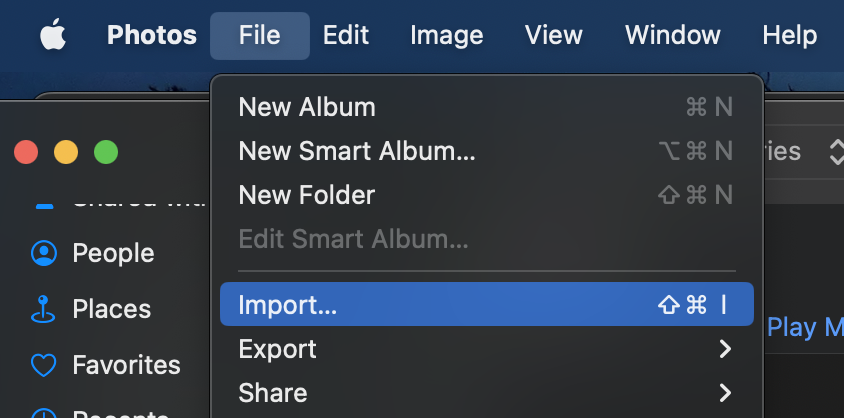Image resolution: width=844 pixels, height=418 pixels.
Task: Open the View menu
Action: point(554,36)
